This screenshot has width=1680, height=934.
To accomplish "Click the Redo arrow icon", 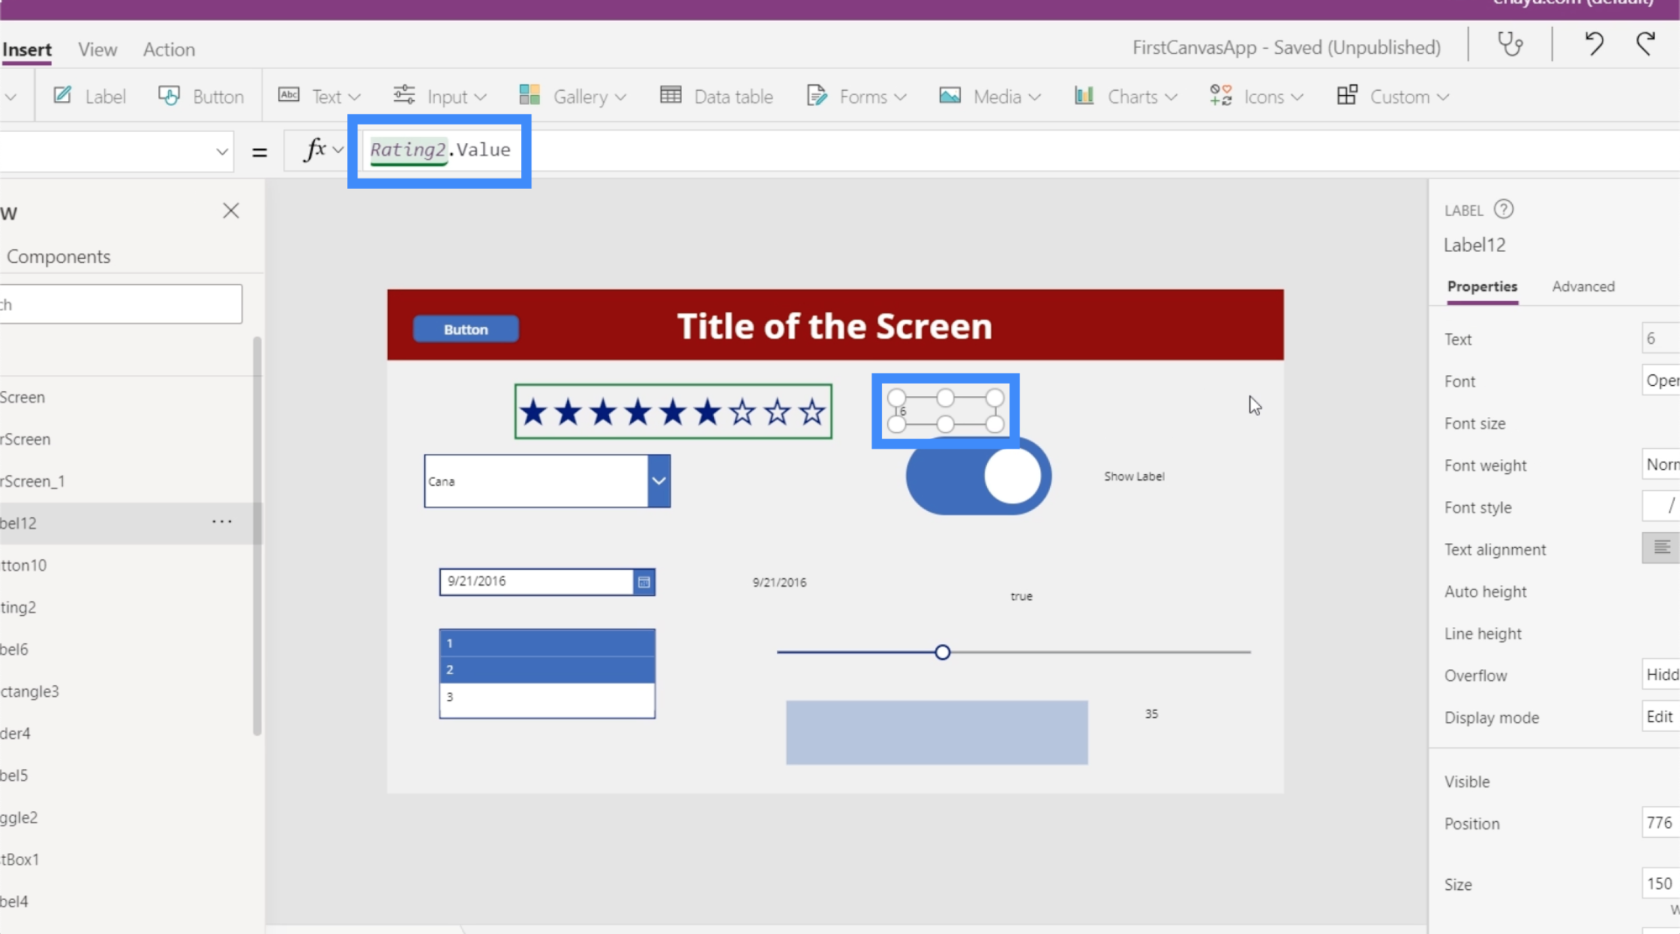I will tap(1645, 44).
